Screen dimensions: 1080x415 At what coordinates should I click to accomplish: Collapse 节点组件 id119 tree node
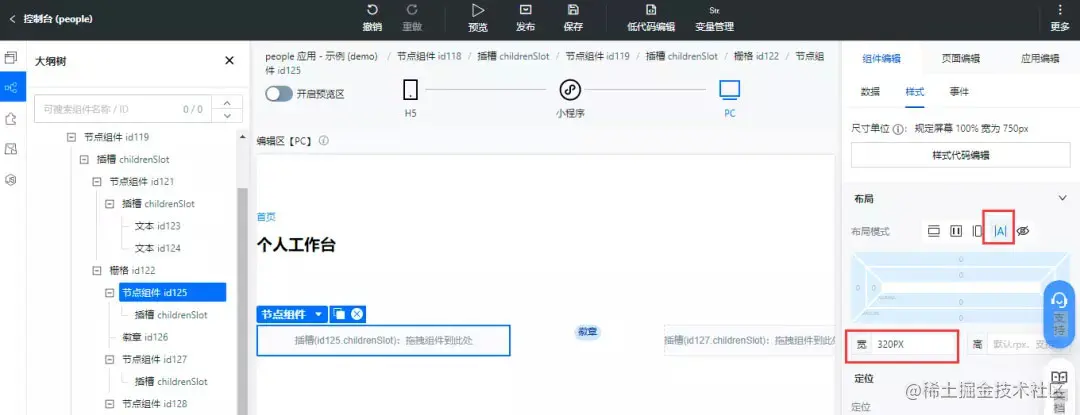(71, 137)
